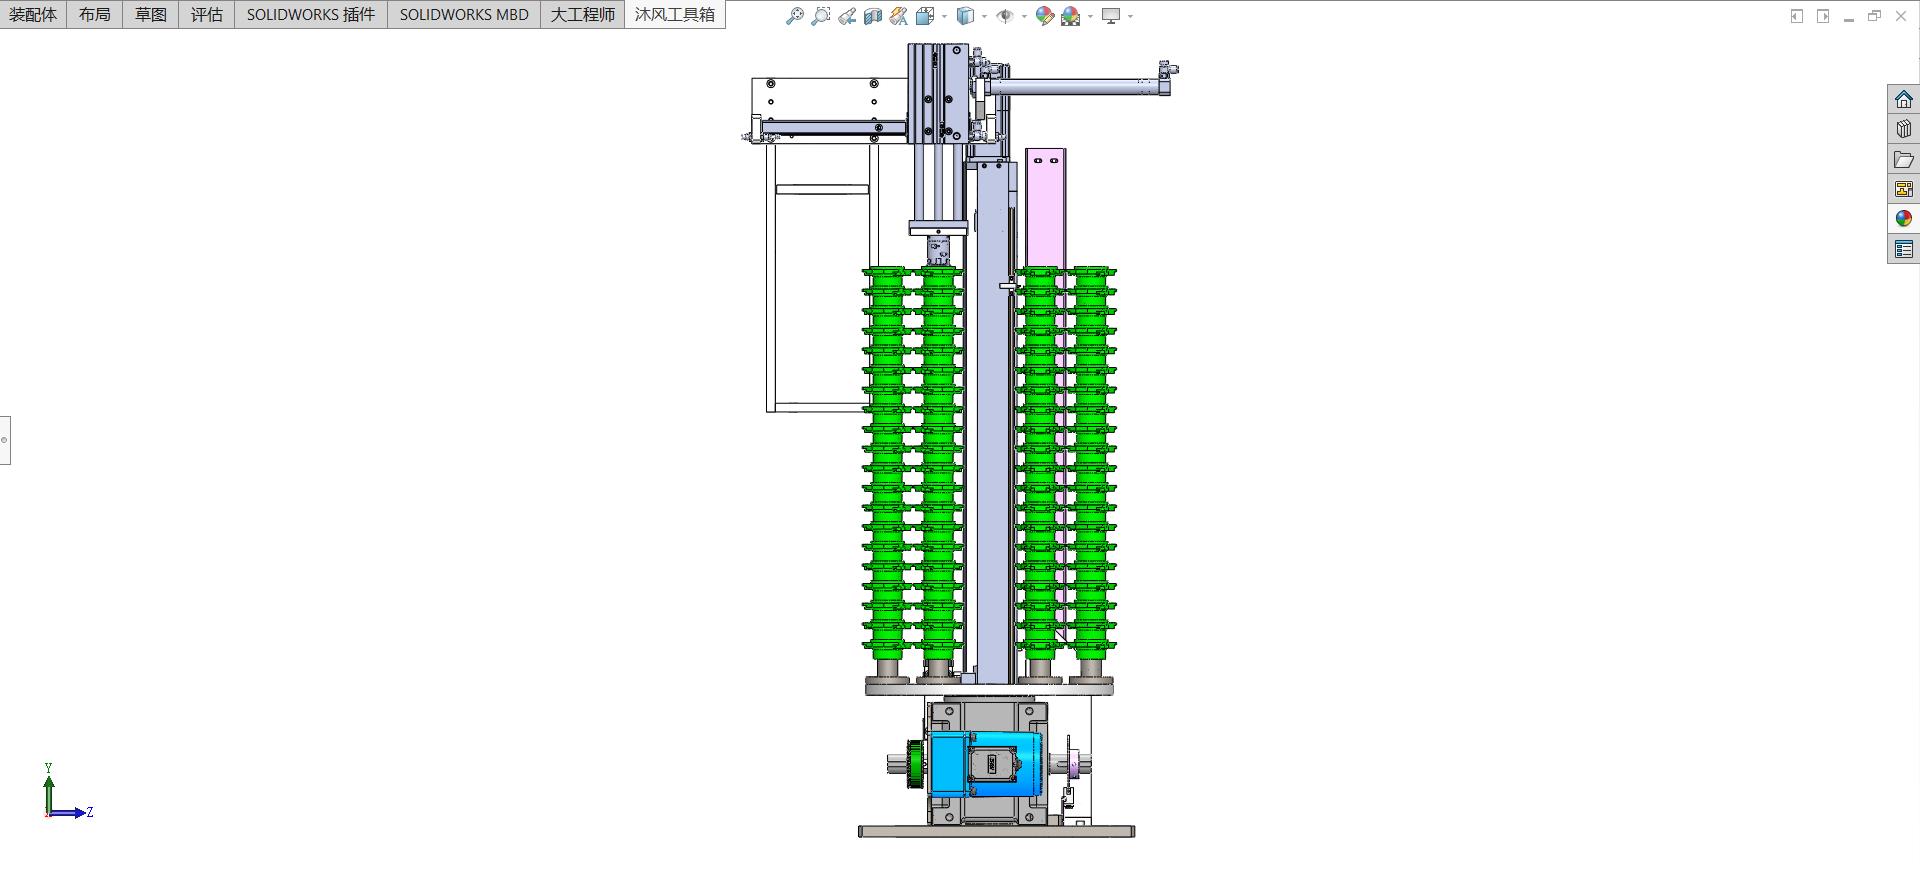Screen dimensions: 1920x881
Task: Click the collapse left panel arrow icon
Action: [1797, 16]
